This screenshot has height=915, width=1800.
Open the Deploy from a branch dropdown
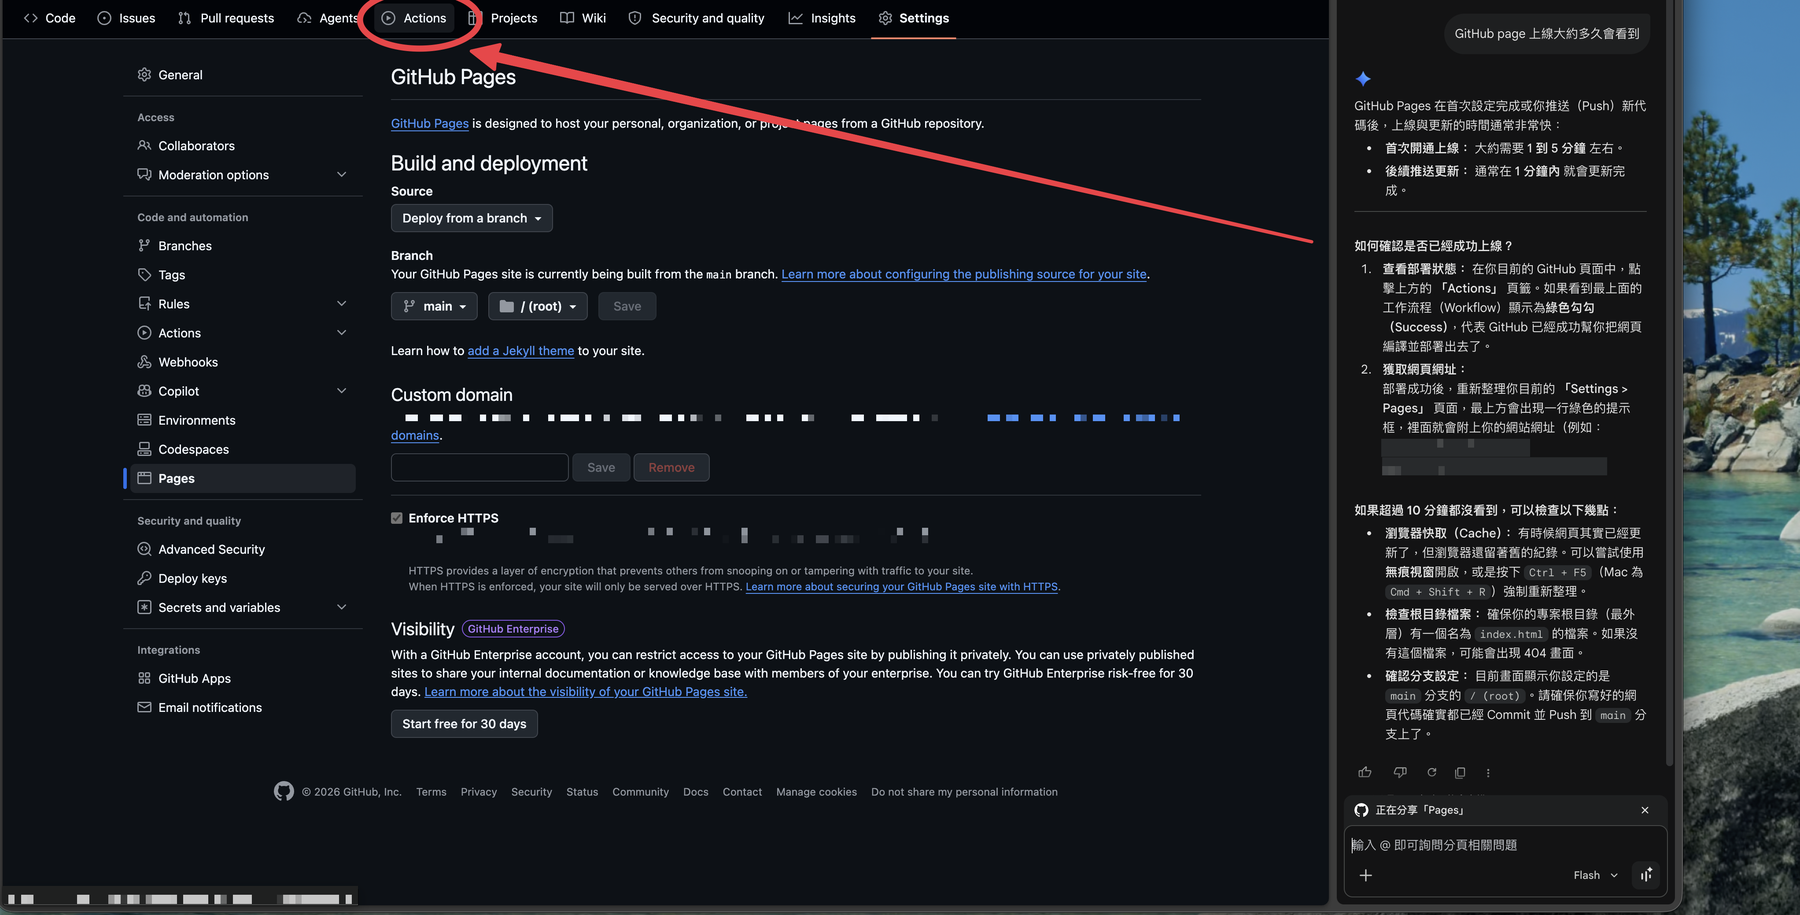tap(472, 218)
